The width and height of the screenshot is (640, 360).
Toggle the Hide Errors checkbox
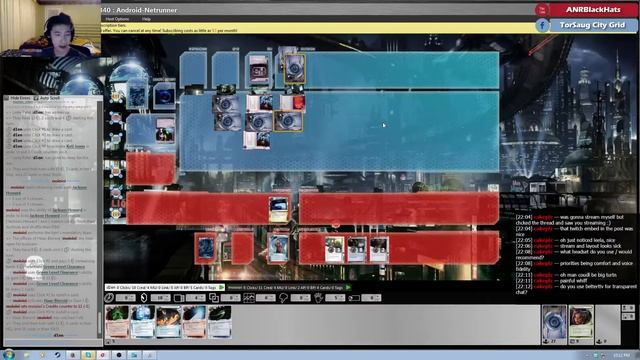(6, 98)
